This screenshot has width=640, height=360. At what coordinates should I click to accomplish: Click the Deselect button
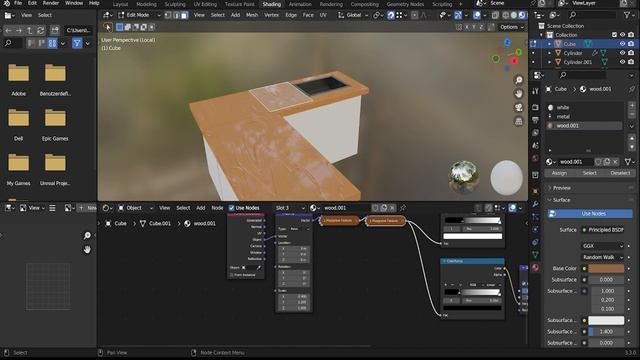pos(620,173)
